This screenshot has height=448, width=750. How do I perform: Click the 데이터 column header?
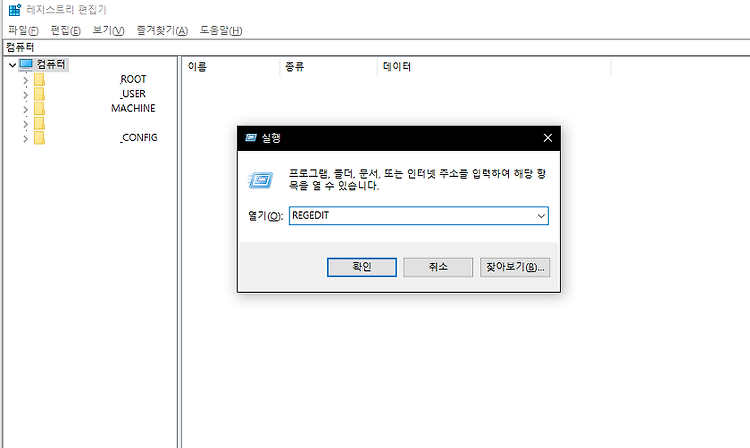pos(495,66)
